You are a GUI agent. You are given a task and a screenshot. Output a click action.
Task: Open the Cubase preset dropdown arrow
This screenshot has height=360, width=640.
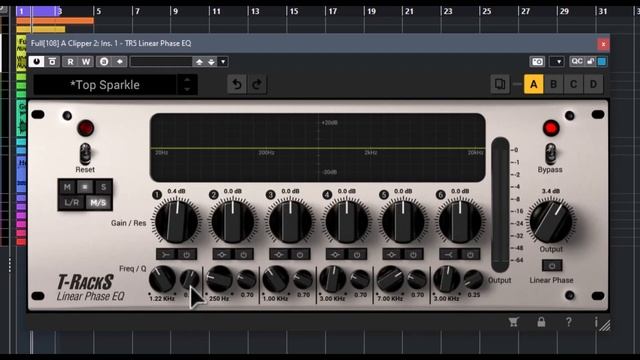(x=223, y=62)
